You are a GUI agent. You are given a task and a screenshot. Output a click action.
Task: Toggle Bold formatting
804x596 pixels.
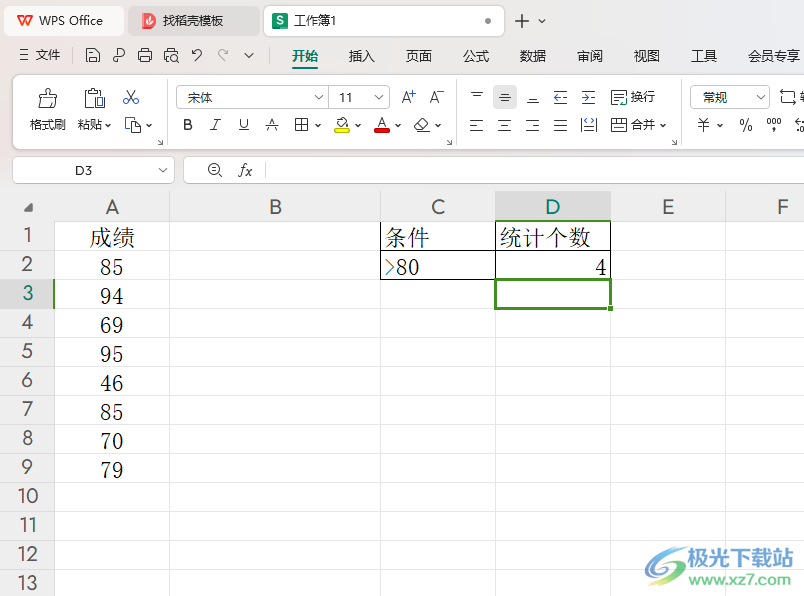(188, 125)
